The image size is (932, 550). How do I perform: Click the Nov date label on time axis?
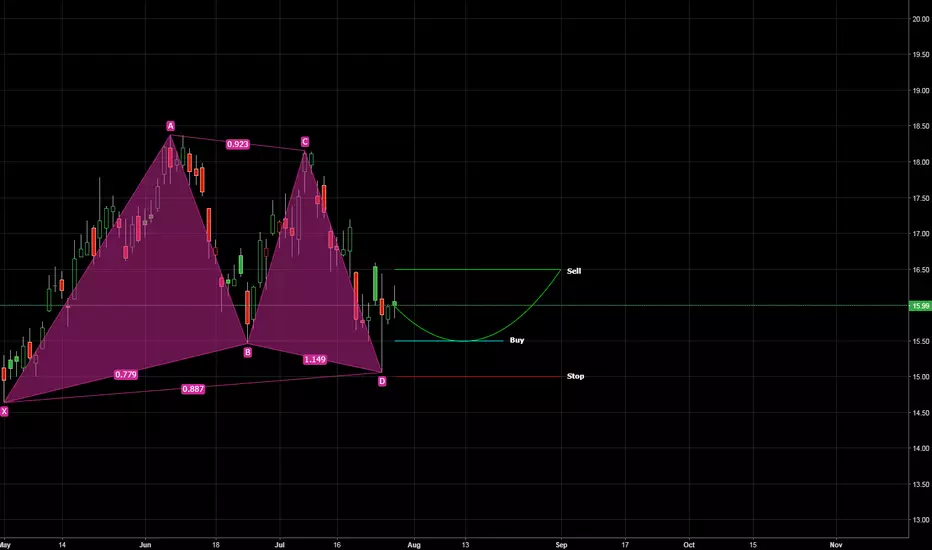point(836,545)
